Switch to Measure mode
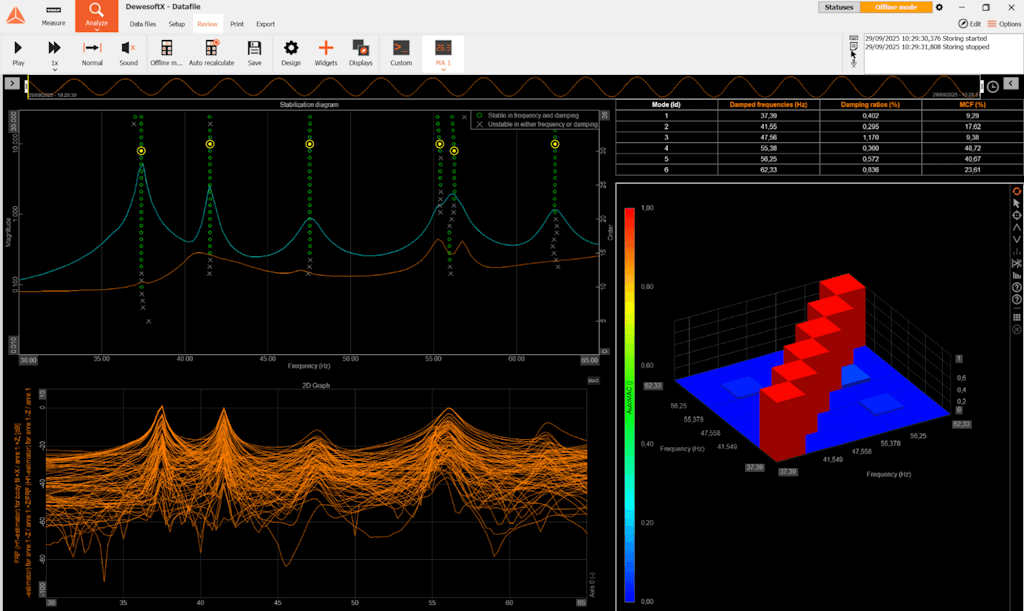Screen dimensions: 1024x611 [54, 16]
